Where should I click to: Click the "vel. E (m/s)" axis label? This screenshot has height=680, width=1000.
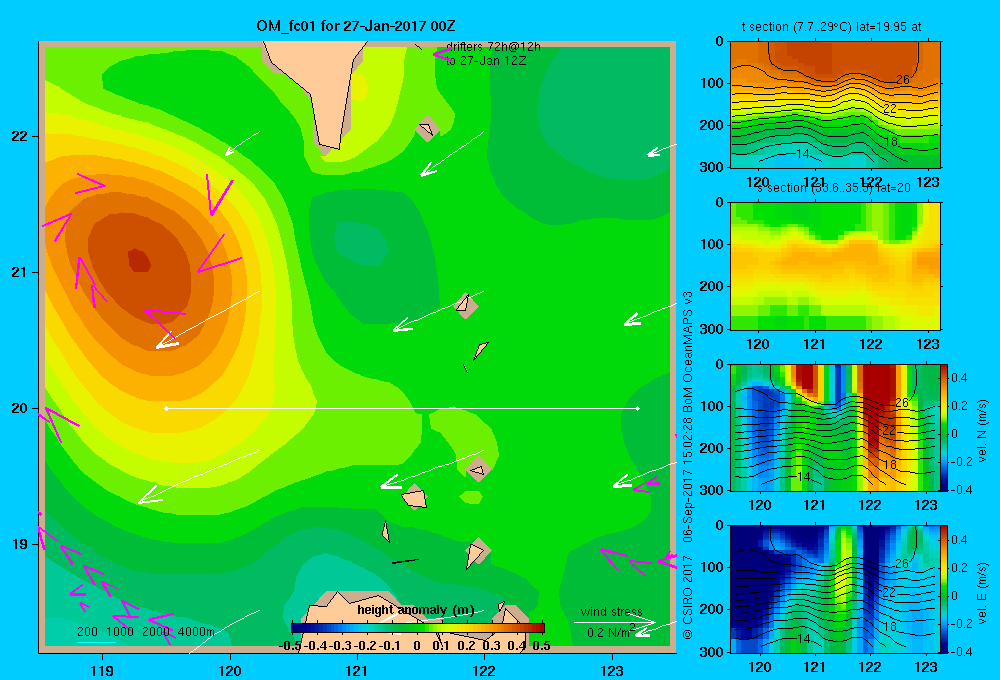pyautogui.click(x=982, y=592)
